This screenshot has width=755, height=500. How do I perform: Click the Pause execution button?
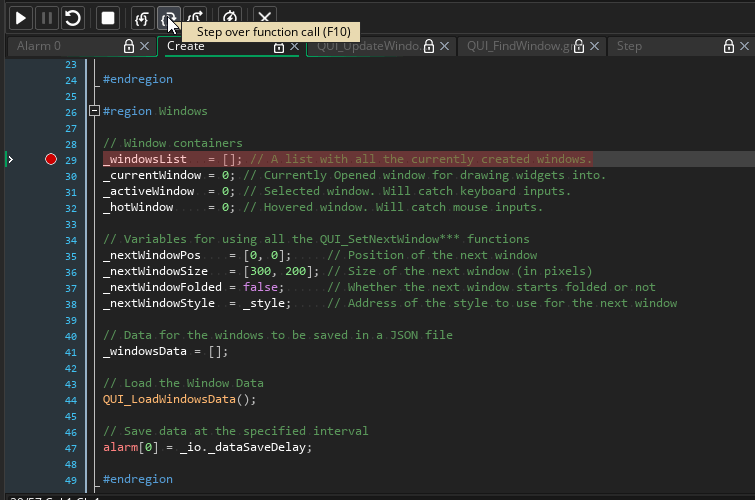coord(46,18)
